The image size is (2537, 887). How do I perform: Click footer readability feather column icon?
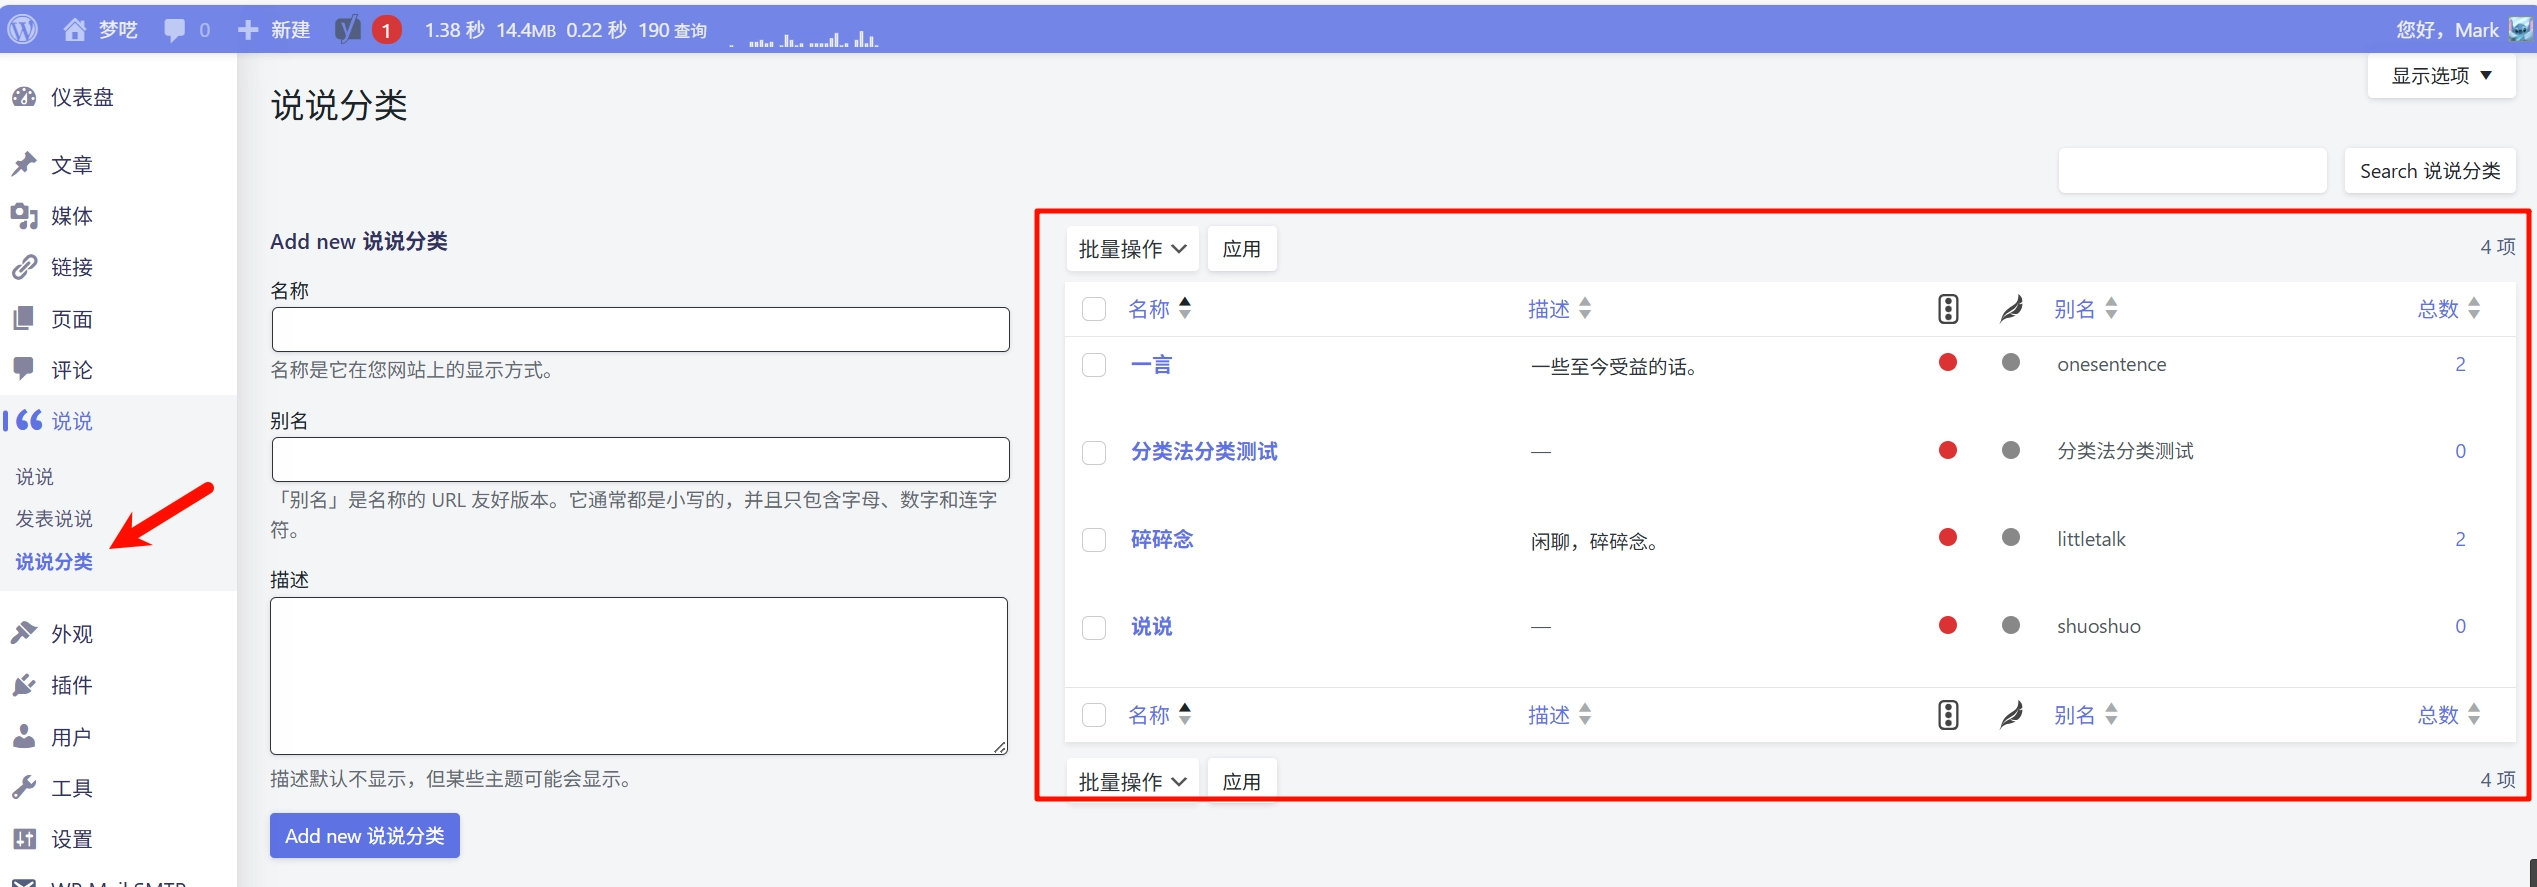[x=2011, y=715]
